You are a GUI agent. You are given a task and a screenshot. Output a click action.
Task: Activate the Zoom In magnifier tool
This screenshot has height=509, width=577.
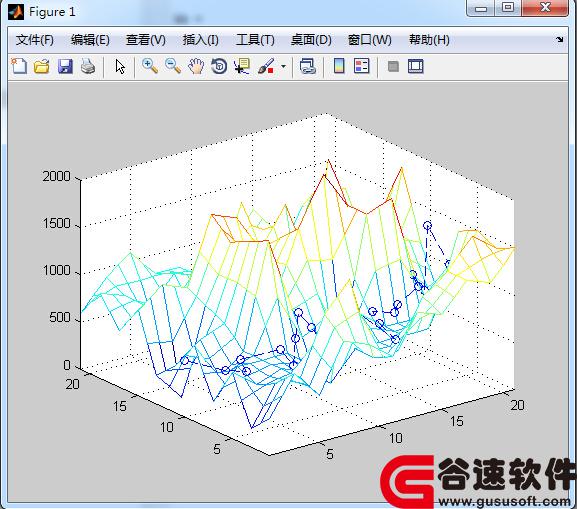(150, 66)
